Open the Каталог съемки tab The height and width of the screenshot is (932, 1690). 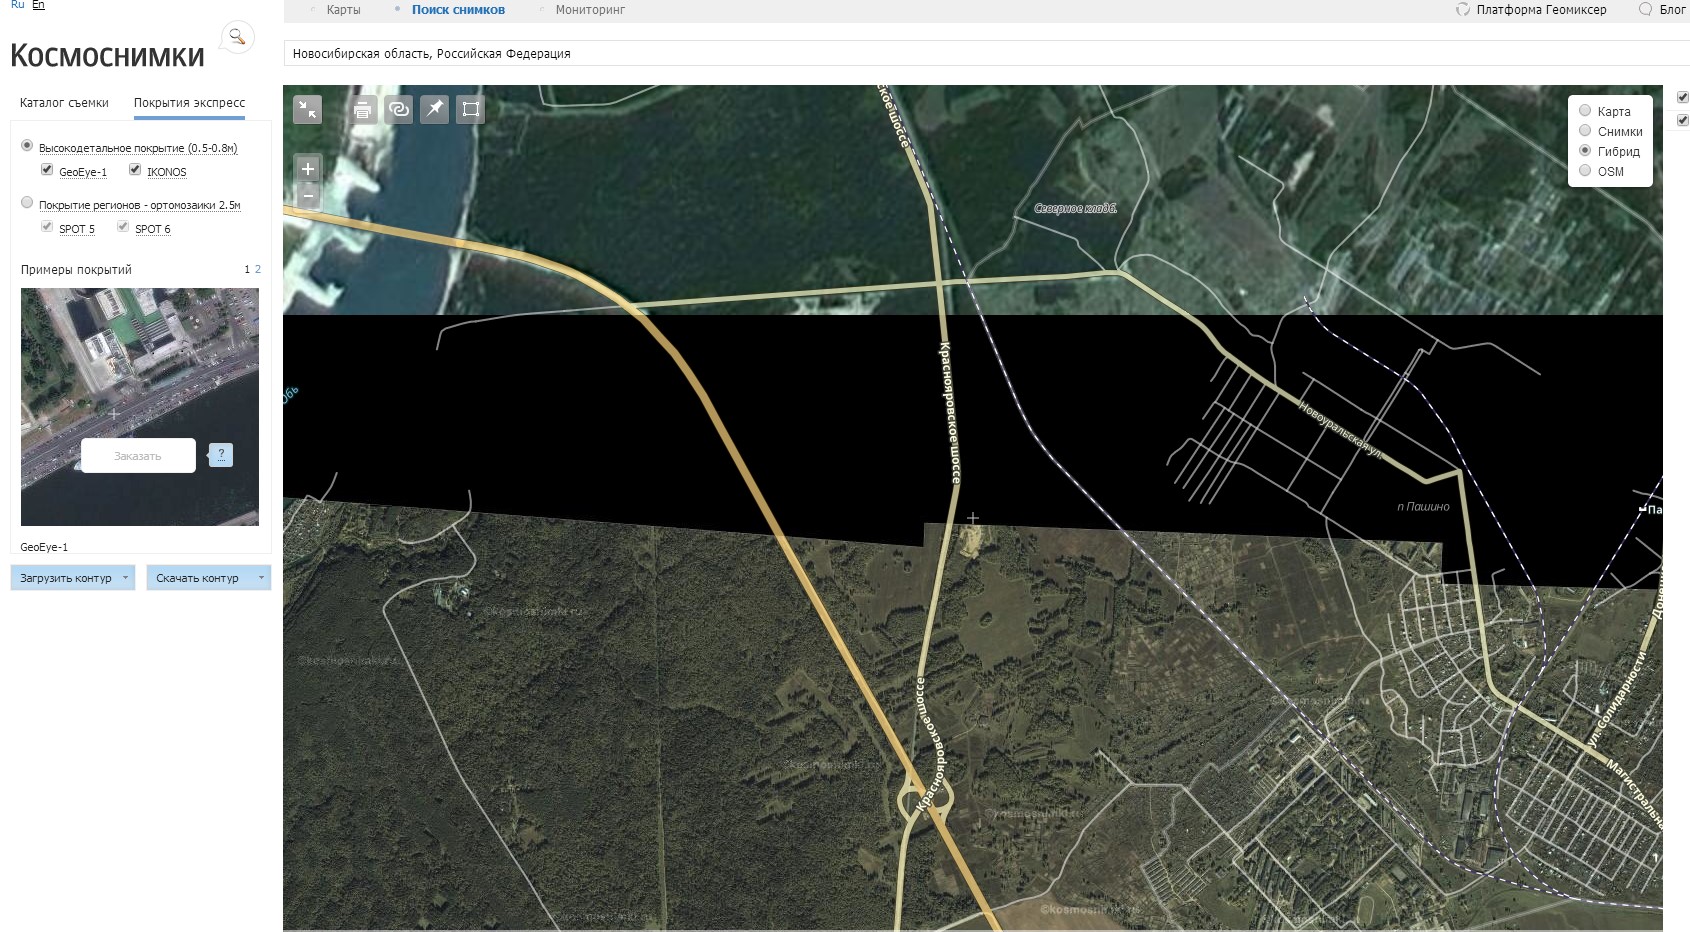click(x=64, y=103)
